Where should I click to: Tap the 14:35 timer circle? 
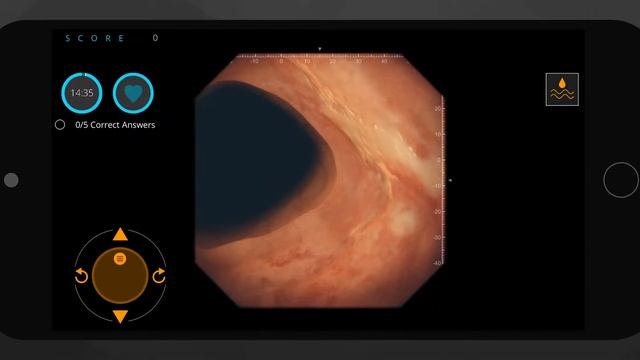pyautogui.click(x=82, y=93)
